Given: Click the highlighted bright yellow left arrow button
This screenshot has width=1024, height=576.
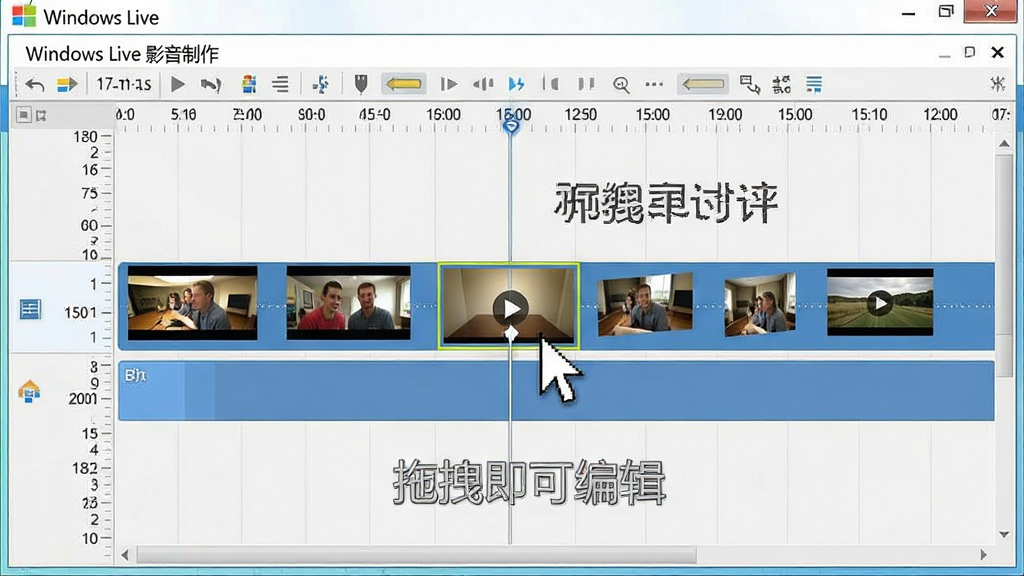Looking at the screenshot, I should point(404,84).
